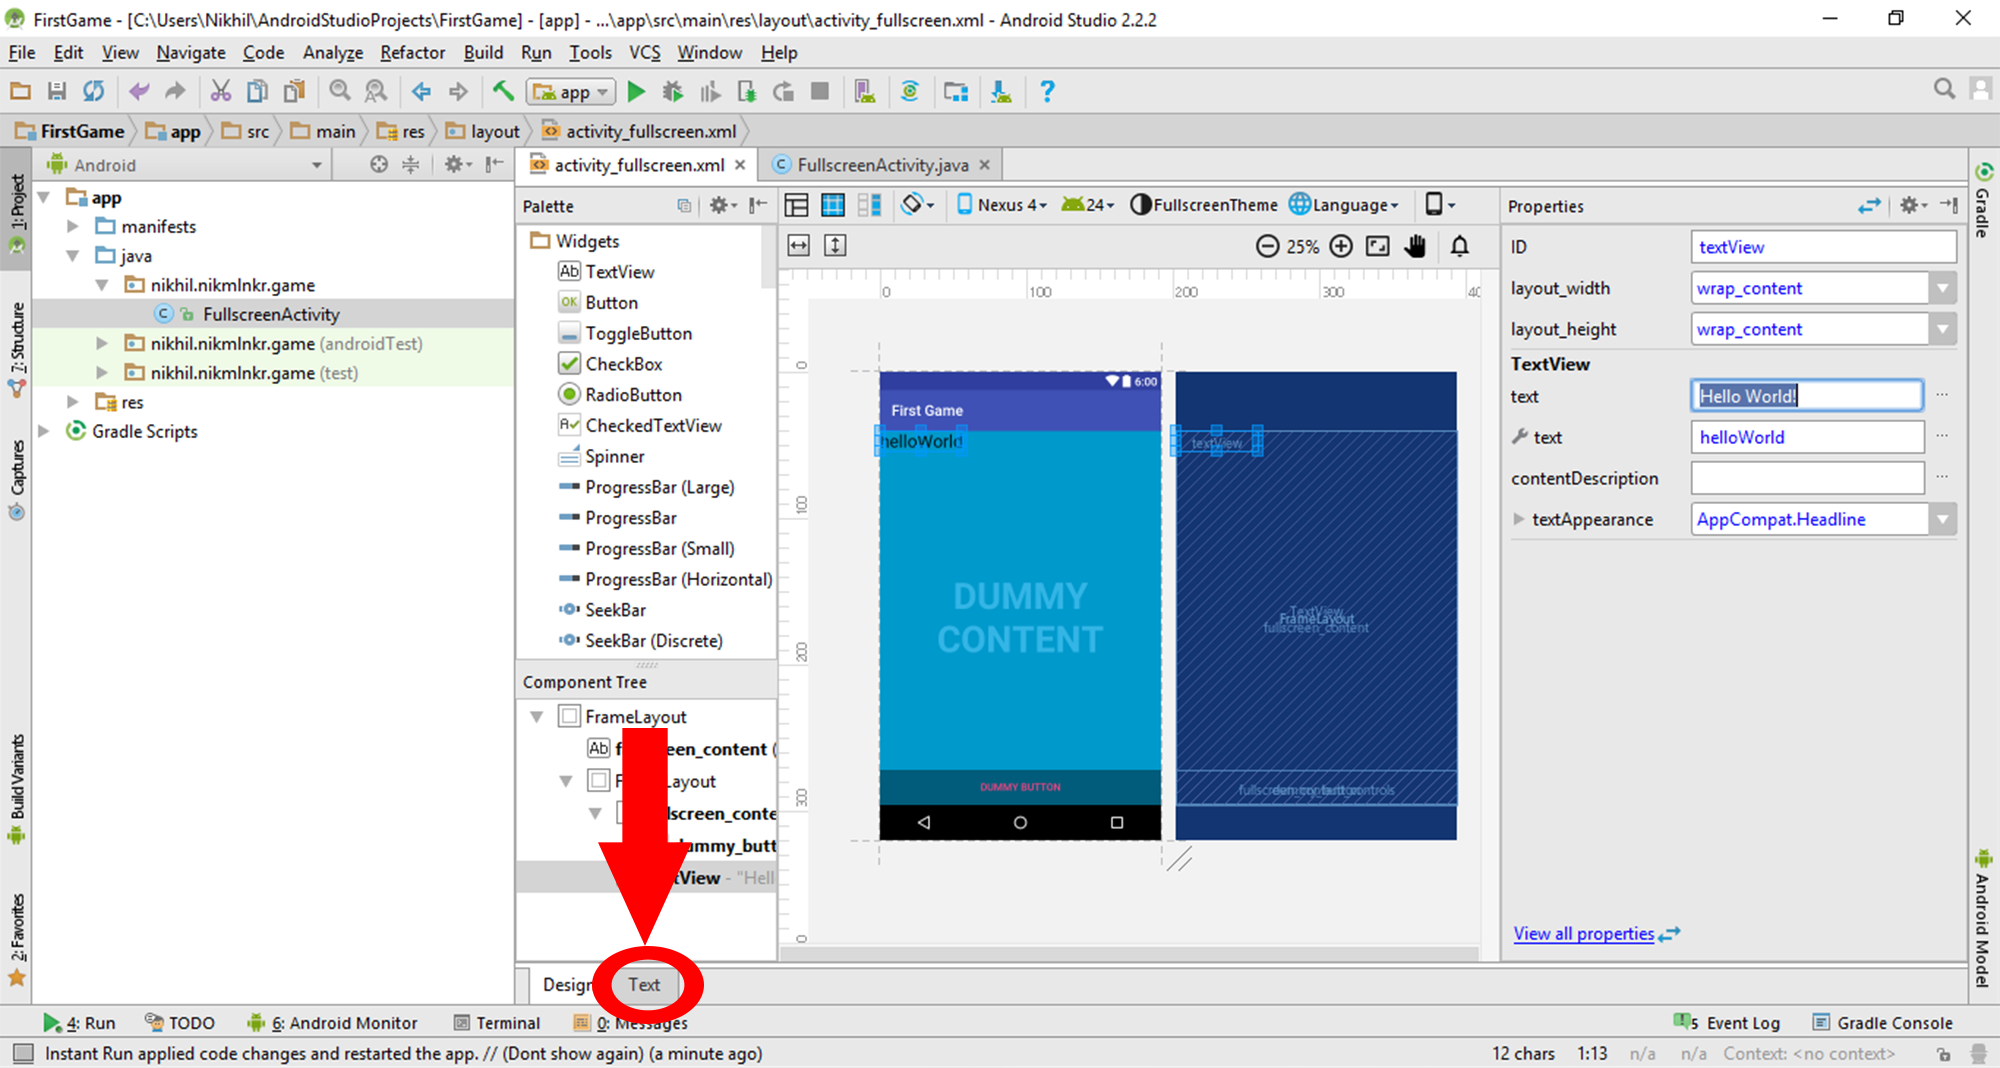Open the Event Log button
Screen dimensions: 2000x1068
click(x=1727, y=1023)
